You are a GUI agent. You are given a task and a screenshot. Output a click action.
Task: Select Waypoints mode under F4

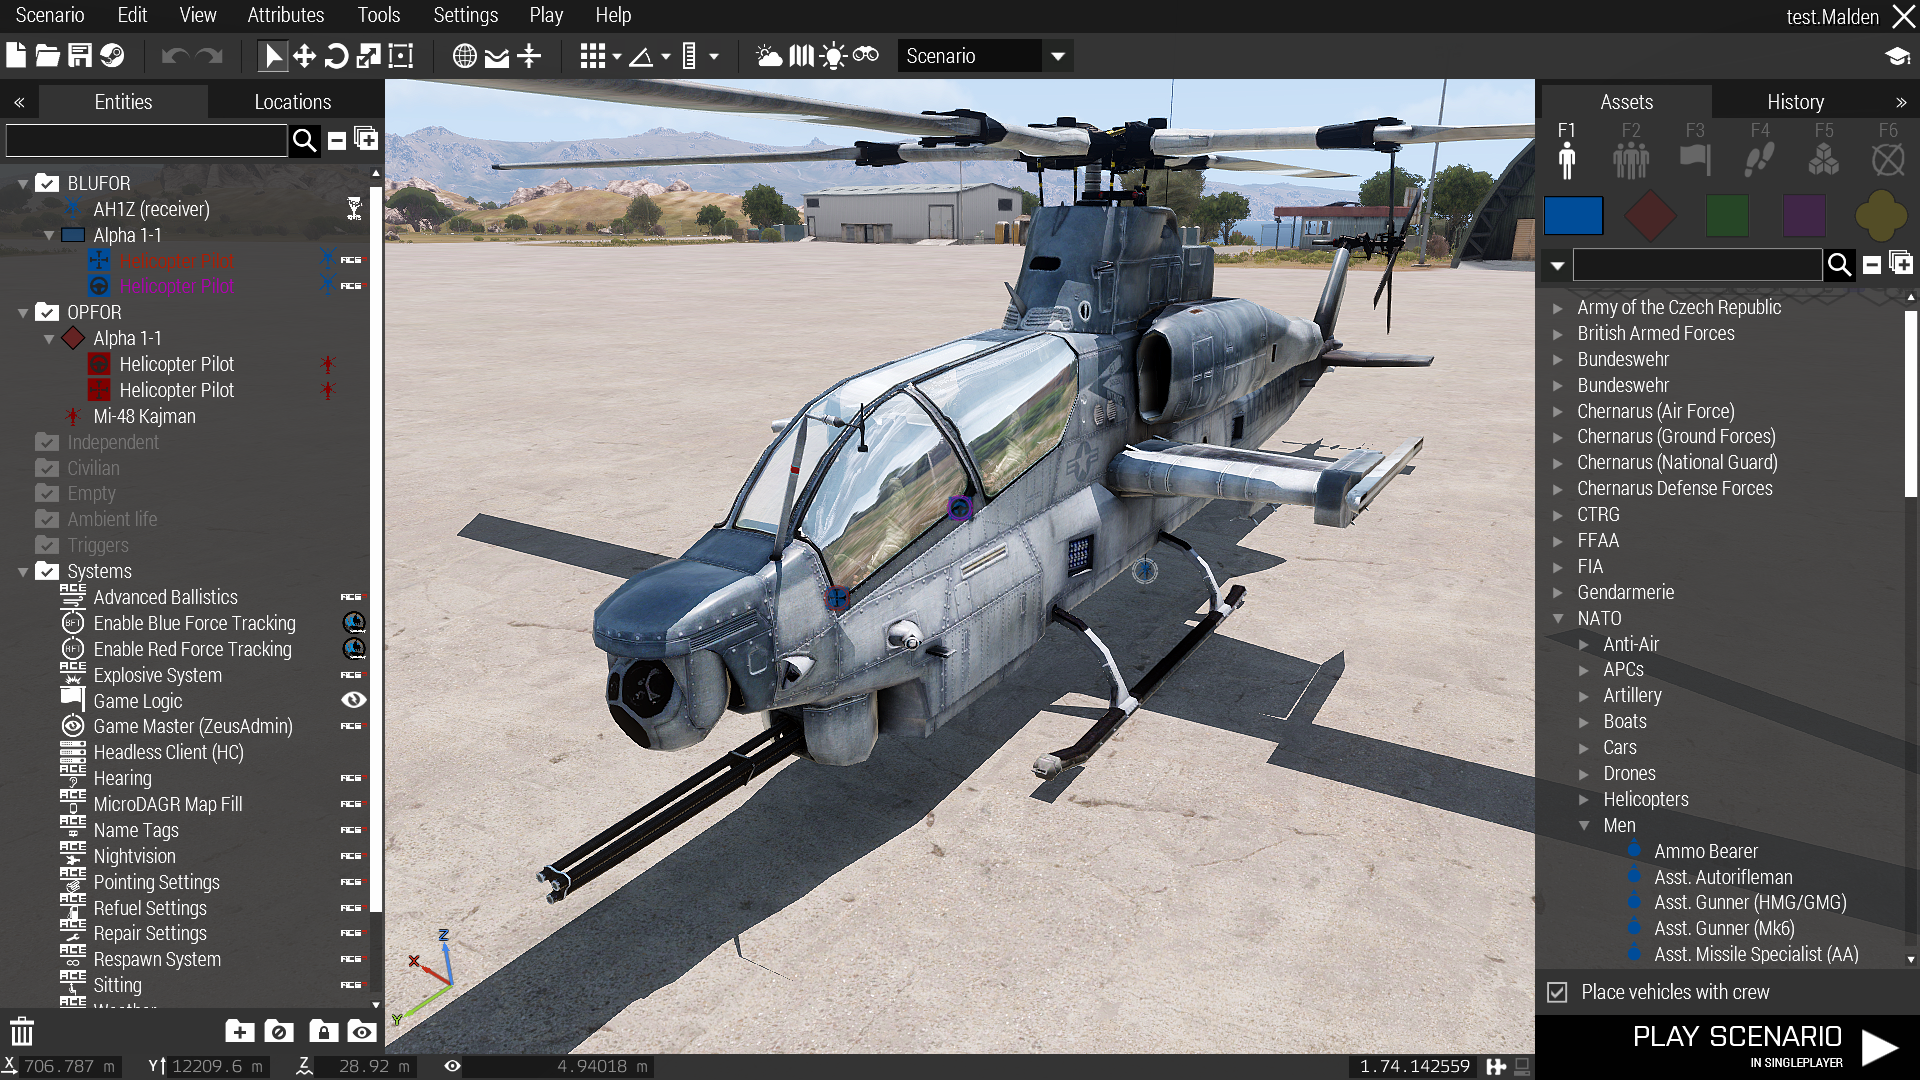click(1759, 159)
